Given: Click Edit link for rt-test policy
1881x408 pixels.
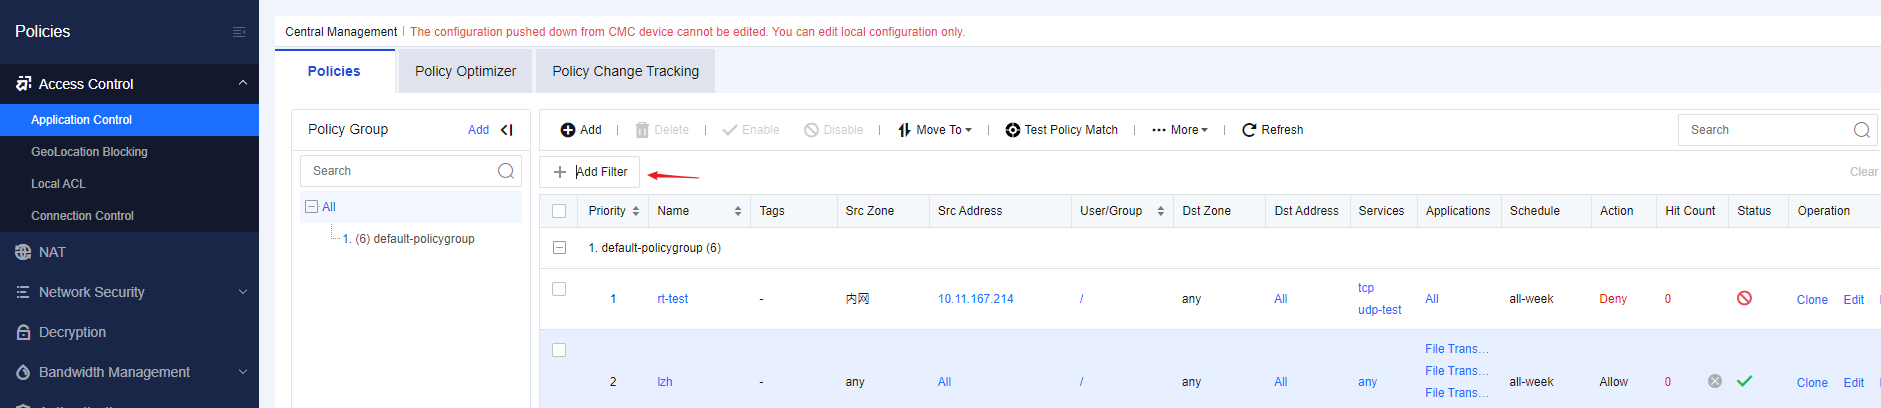Looking at the screenshot, I should point(1853,300).
